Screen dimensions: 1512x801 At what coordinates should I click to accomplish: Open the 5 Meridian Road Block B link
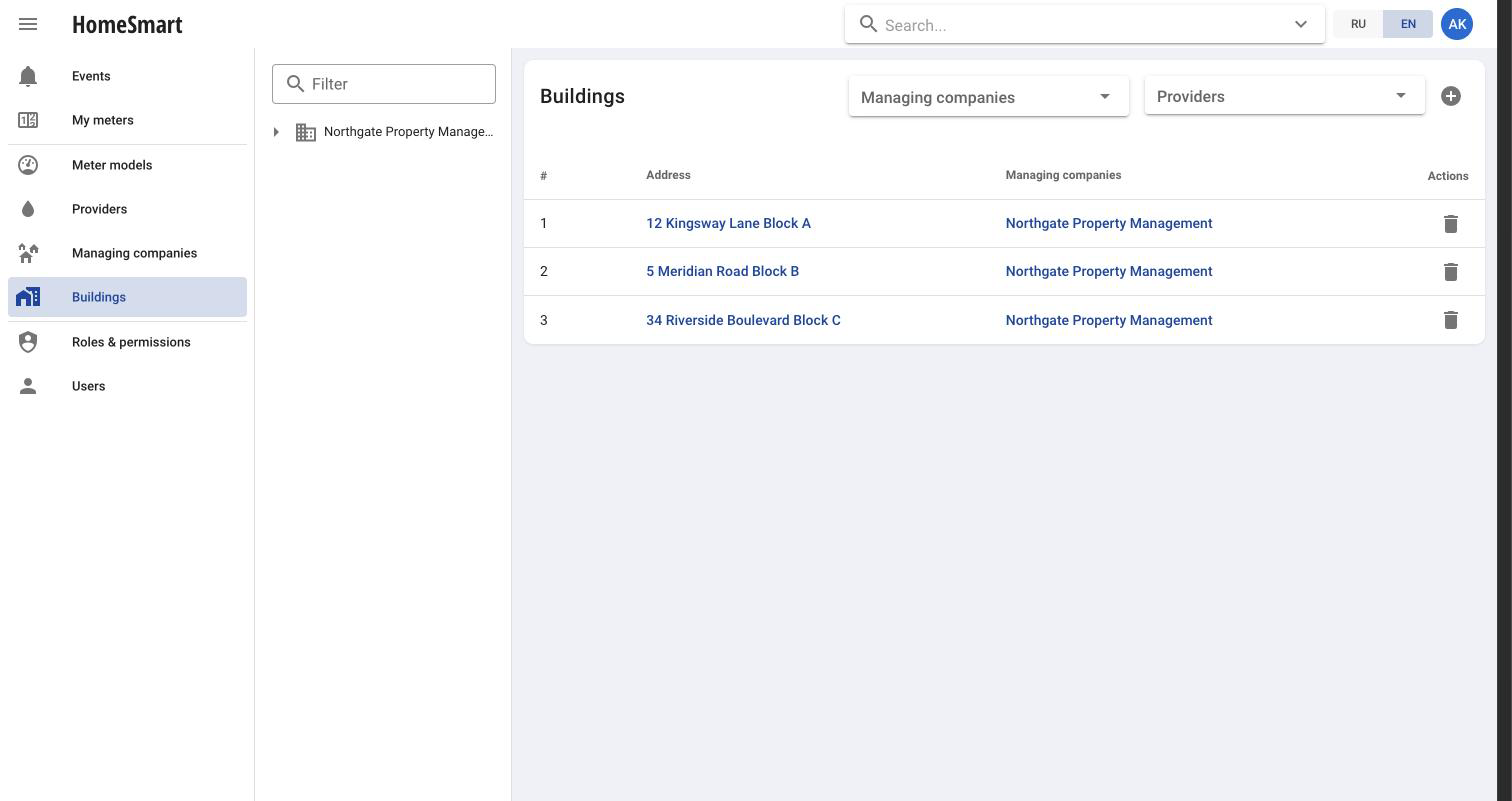(x=722, y=271)
